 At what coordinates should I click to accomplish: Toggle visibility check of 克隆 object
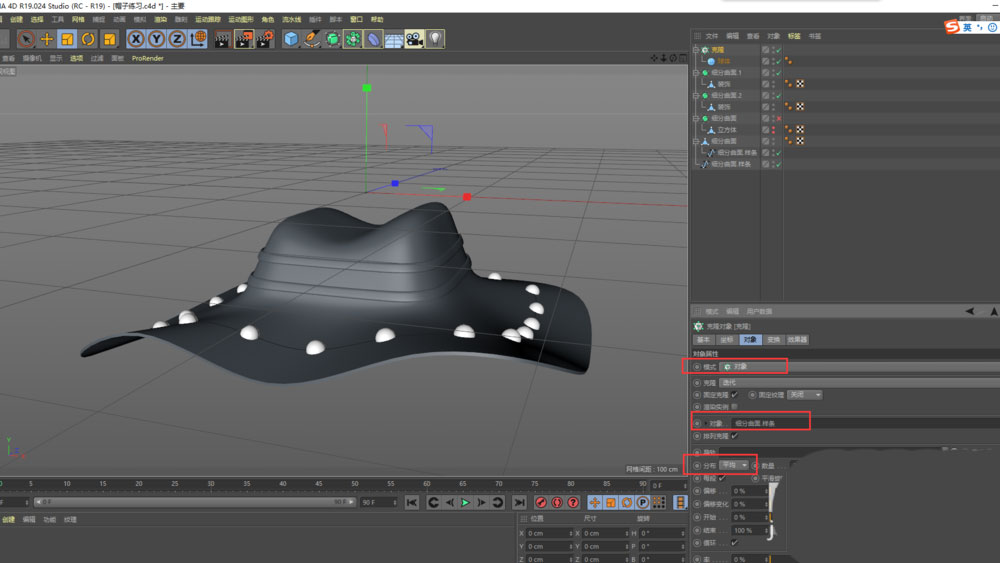click(x=777, y=50)
